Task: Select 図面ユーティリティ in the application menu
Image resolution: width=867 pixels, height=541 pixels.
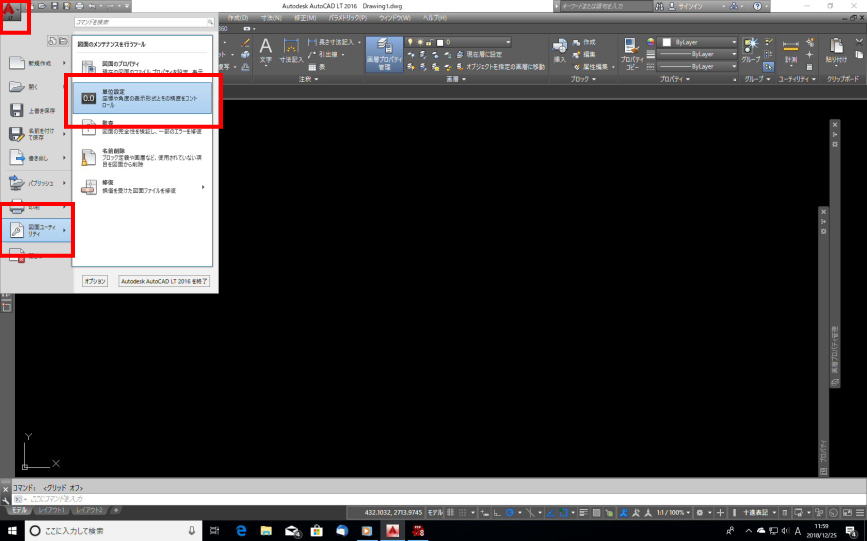Action: point(37,230)
